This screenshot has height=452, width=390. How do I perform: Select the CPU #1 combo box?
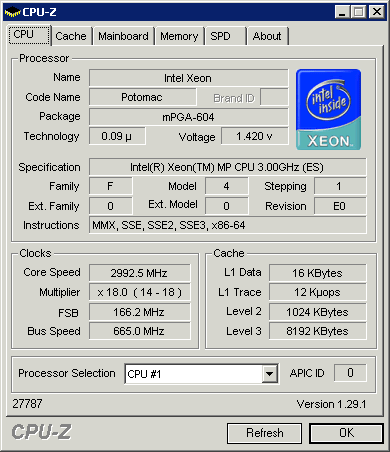(x=202, y=374)
